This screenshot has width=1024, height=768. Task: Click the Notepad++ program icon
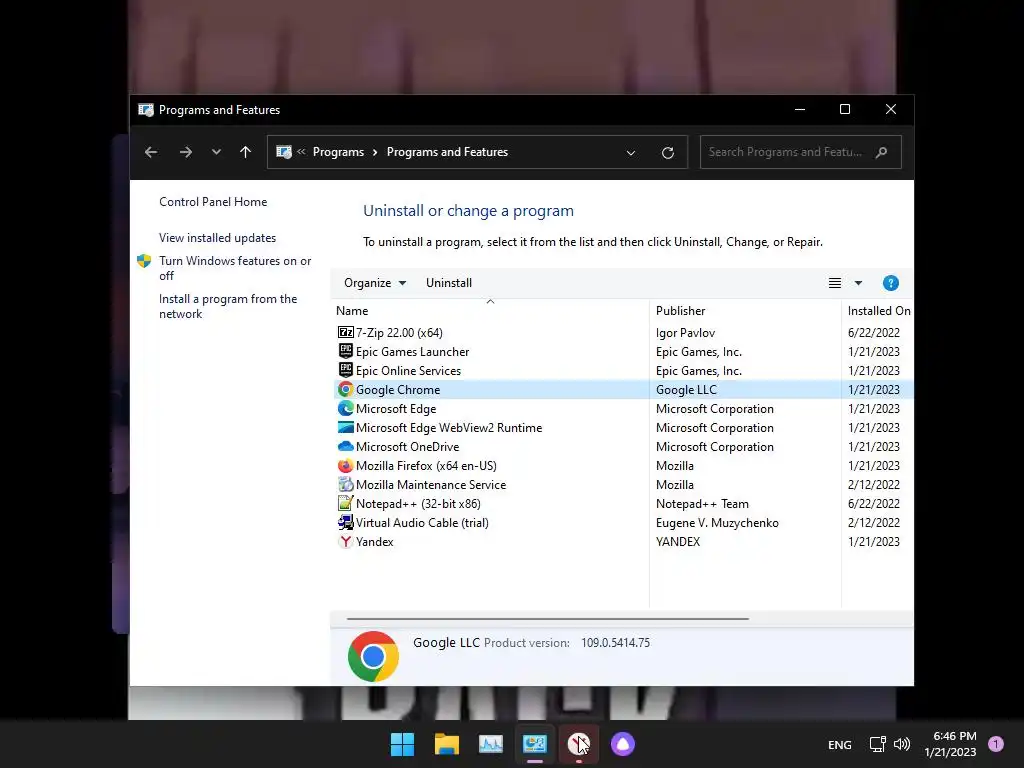click(345, 504)
